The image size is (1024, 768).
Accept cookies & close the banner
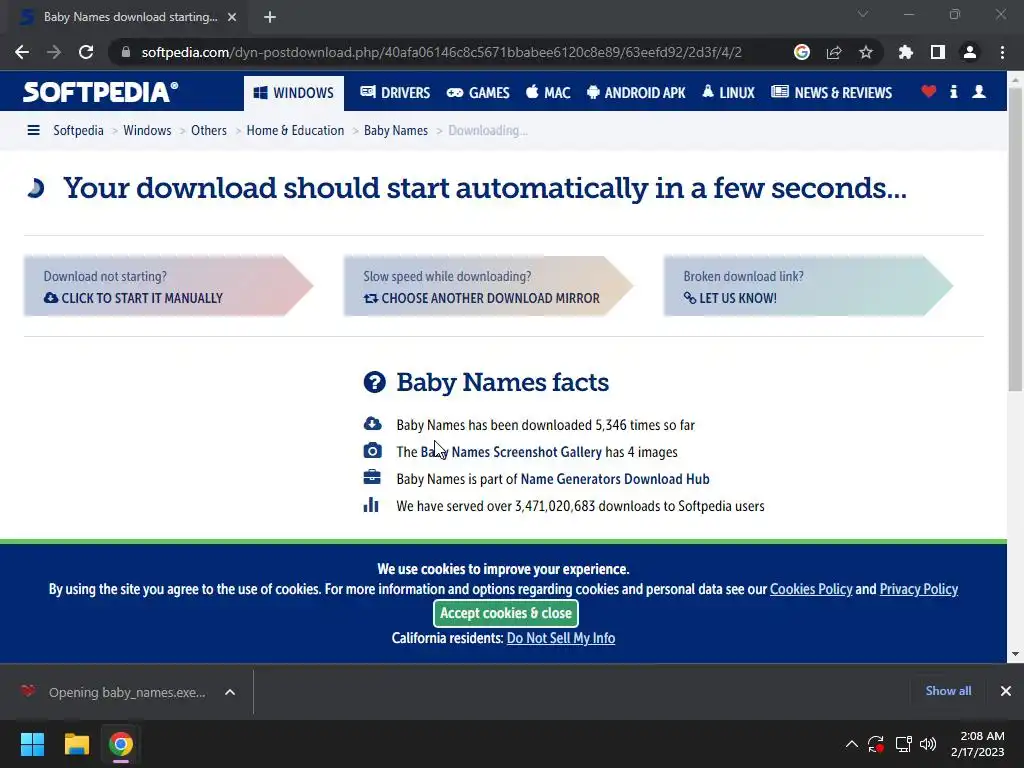tap(505, 613)
